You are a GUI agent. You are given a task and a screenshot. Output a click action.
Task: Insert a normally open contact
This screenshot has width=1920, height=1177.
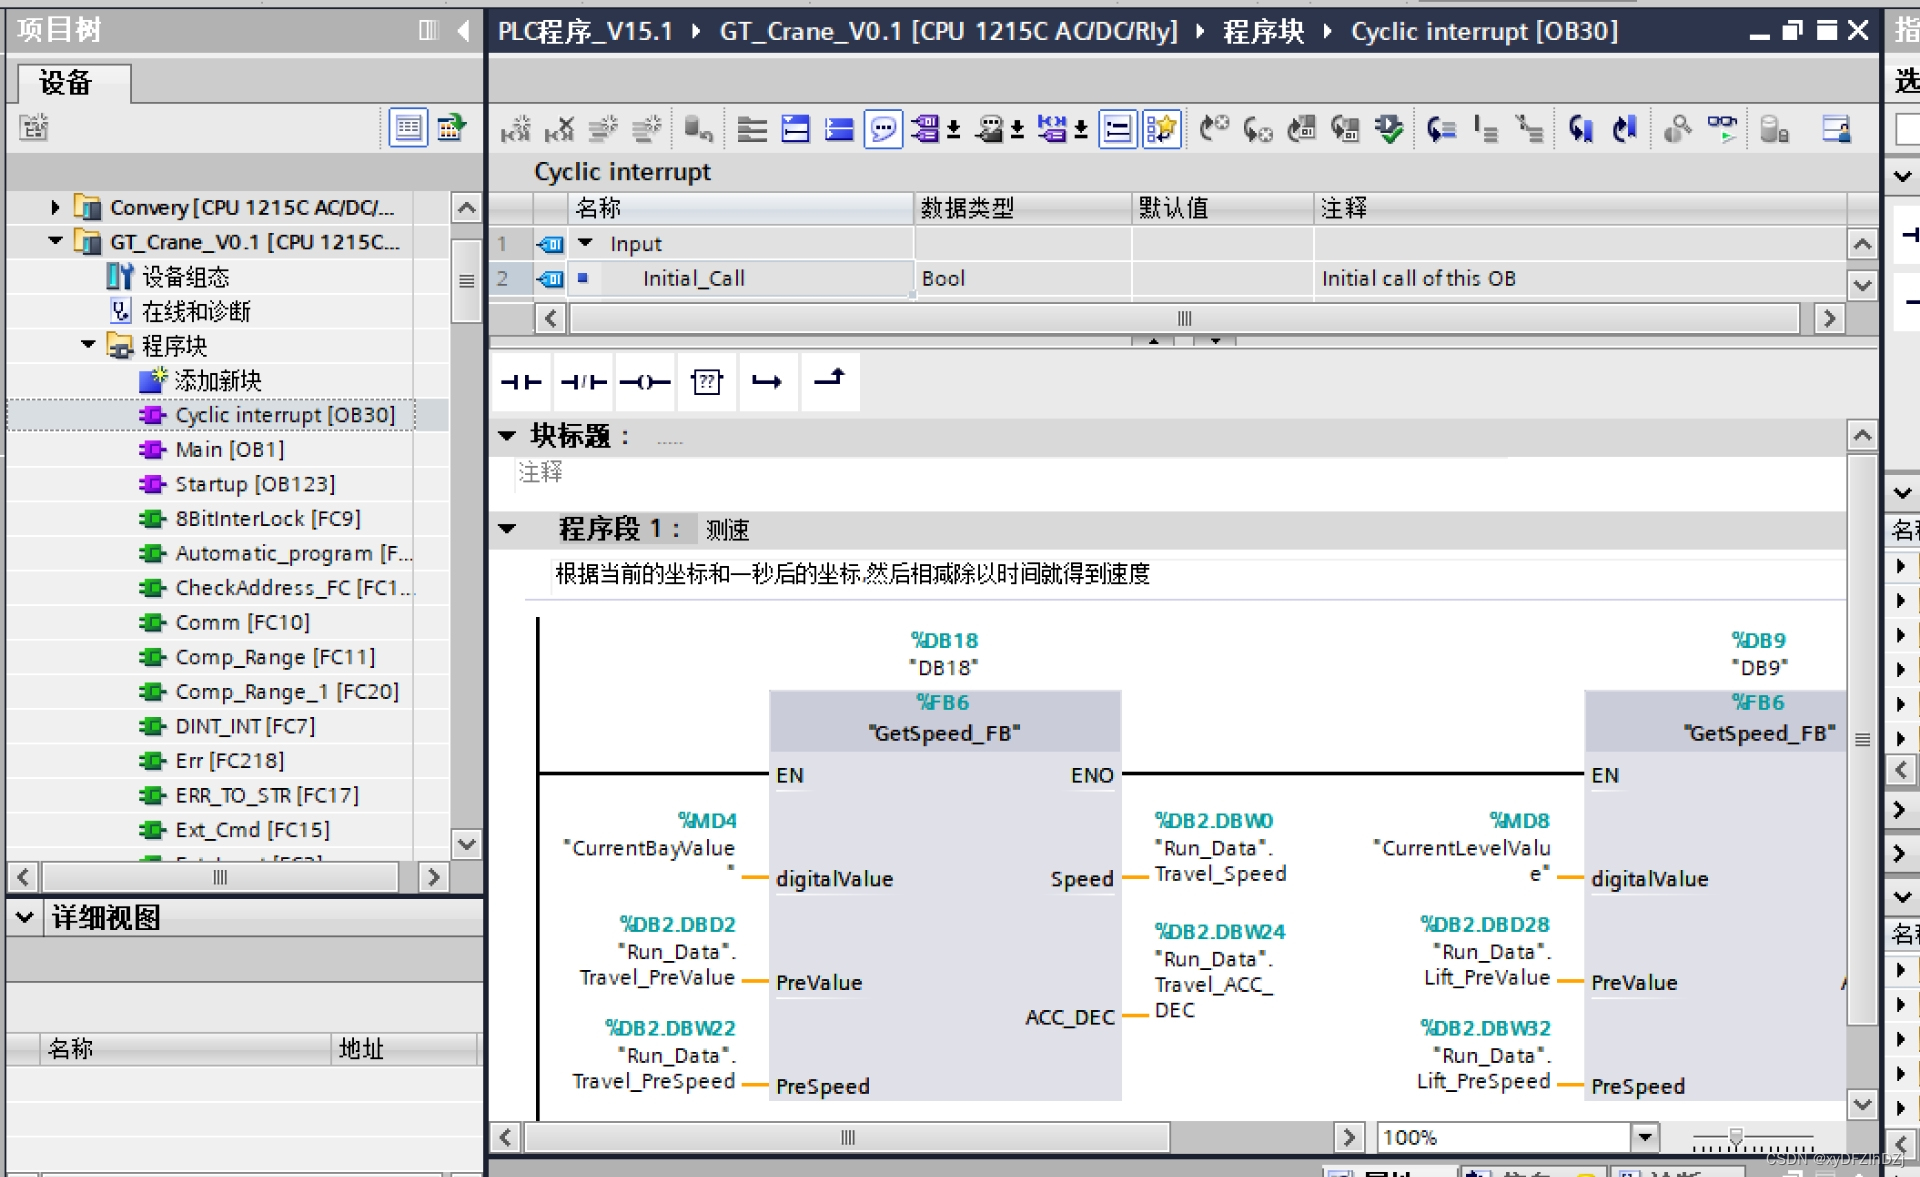521,382
